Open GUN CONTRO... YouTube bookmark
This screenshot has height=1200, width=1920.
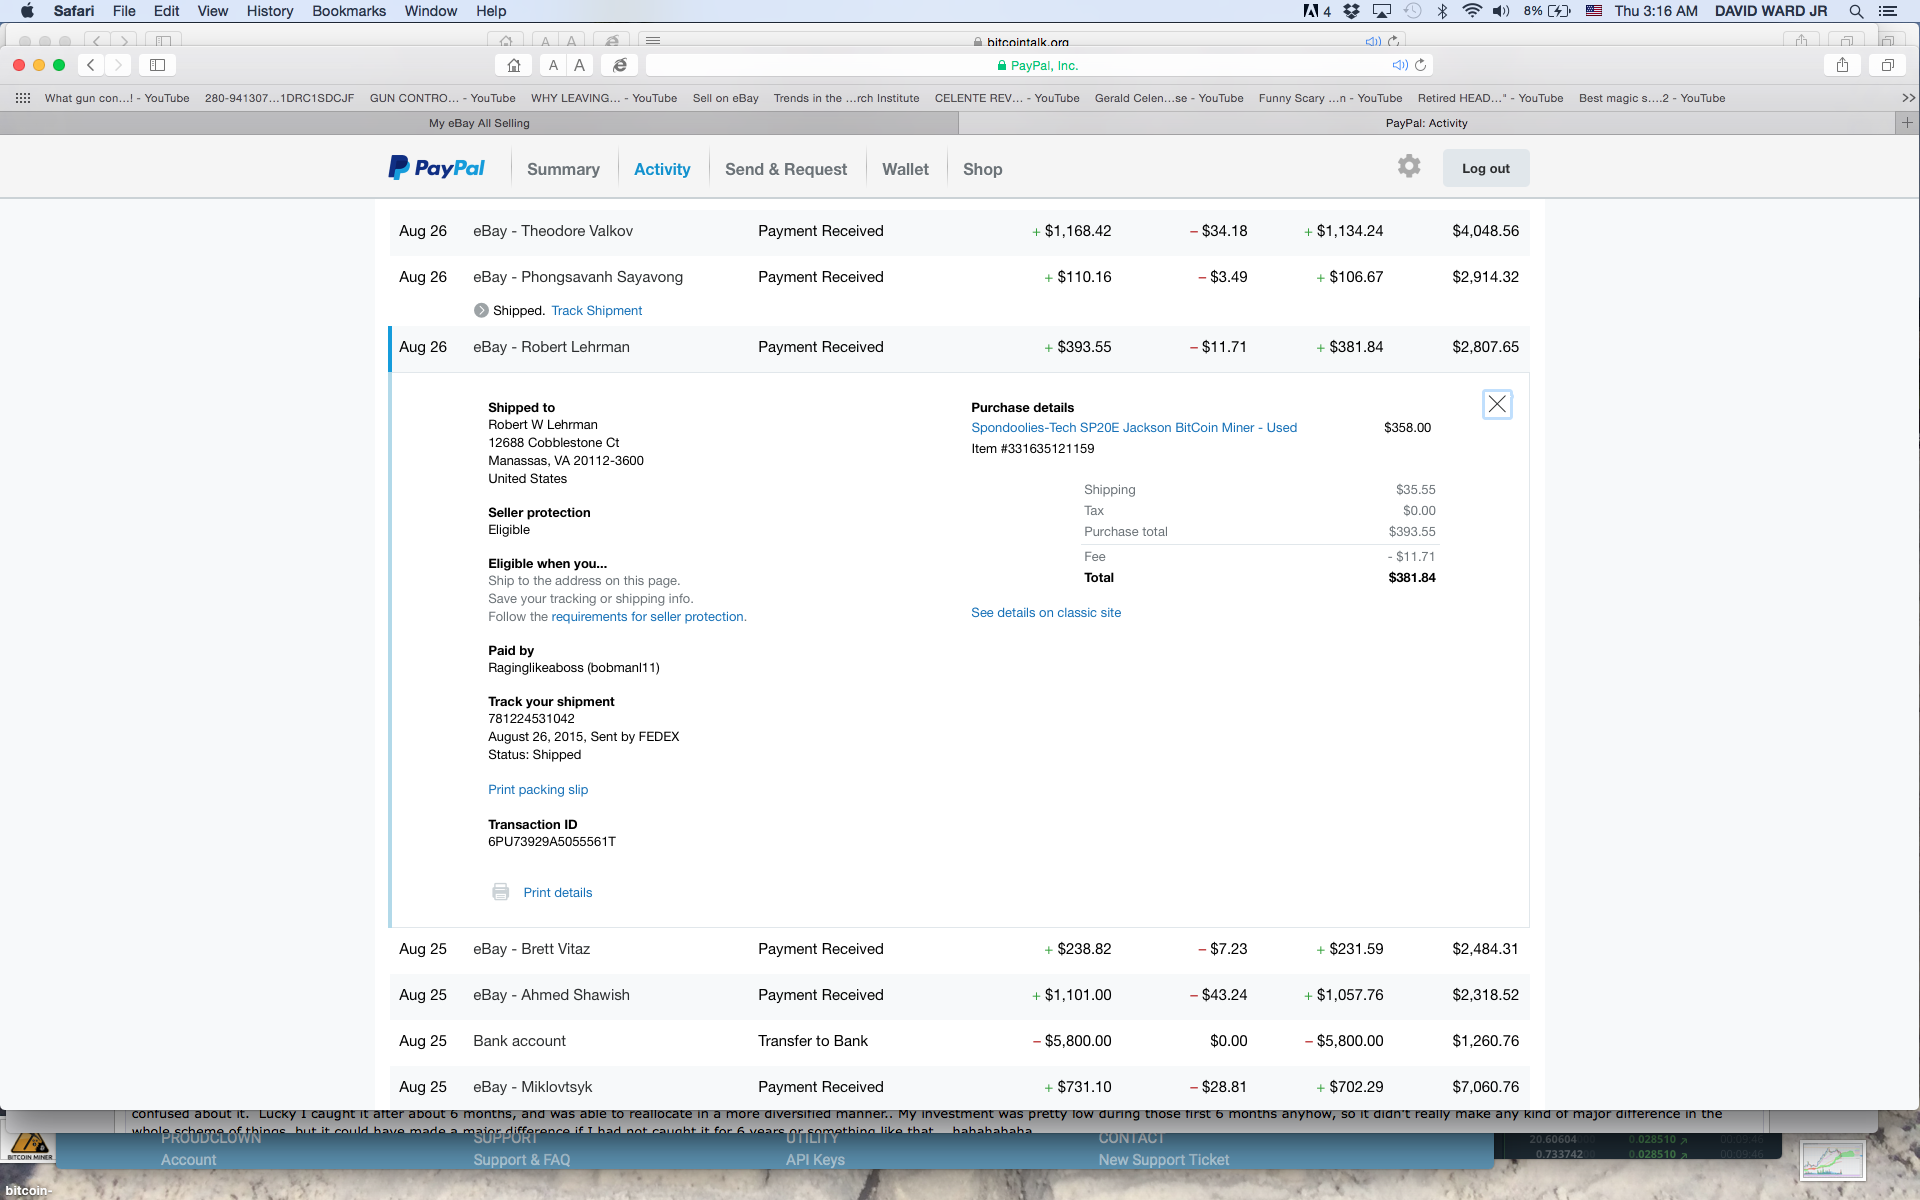pyautogui.click(x=443, y=98)
